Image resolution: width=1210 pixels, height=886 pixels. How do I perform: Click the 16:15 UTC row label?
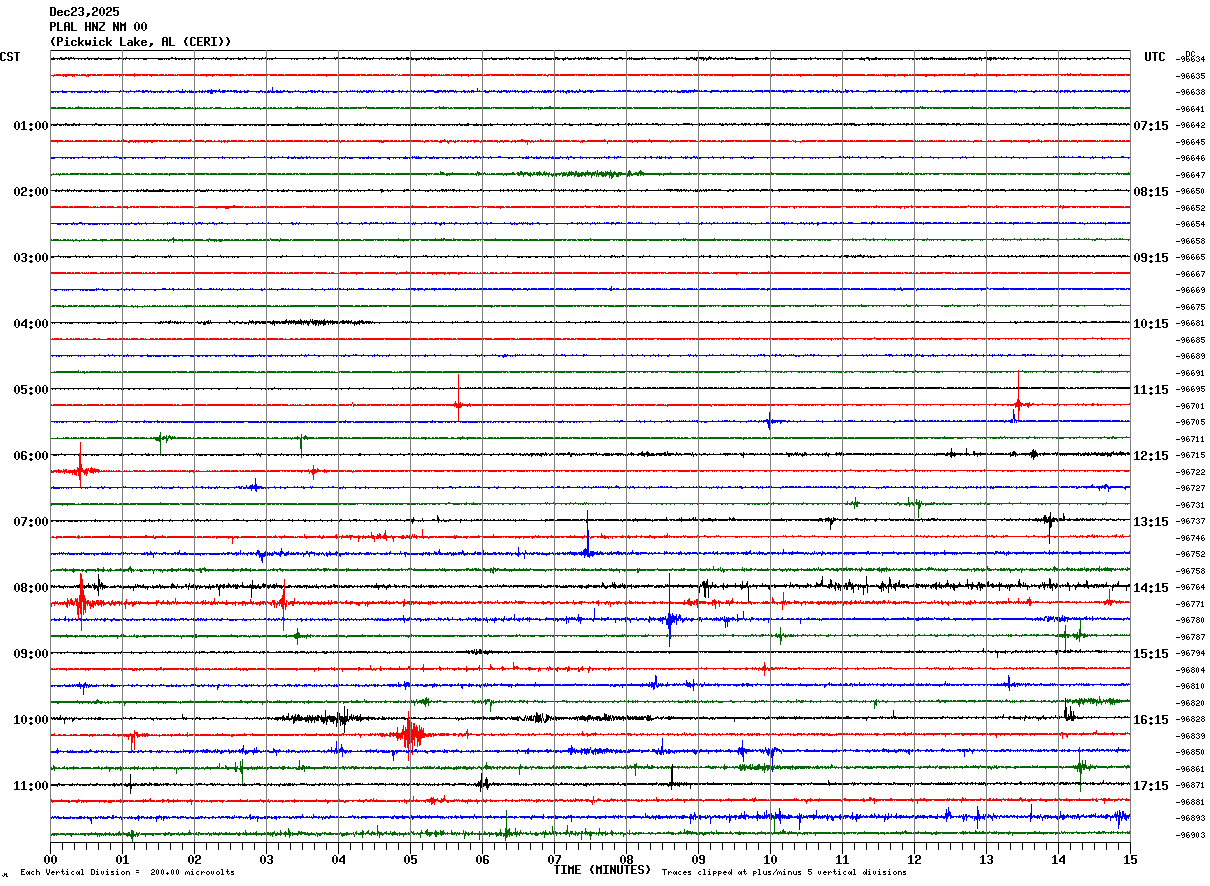[1151, 720]
